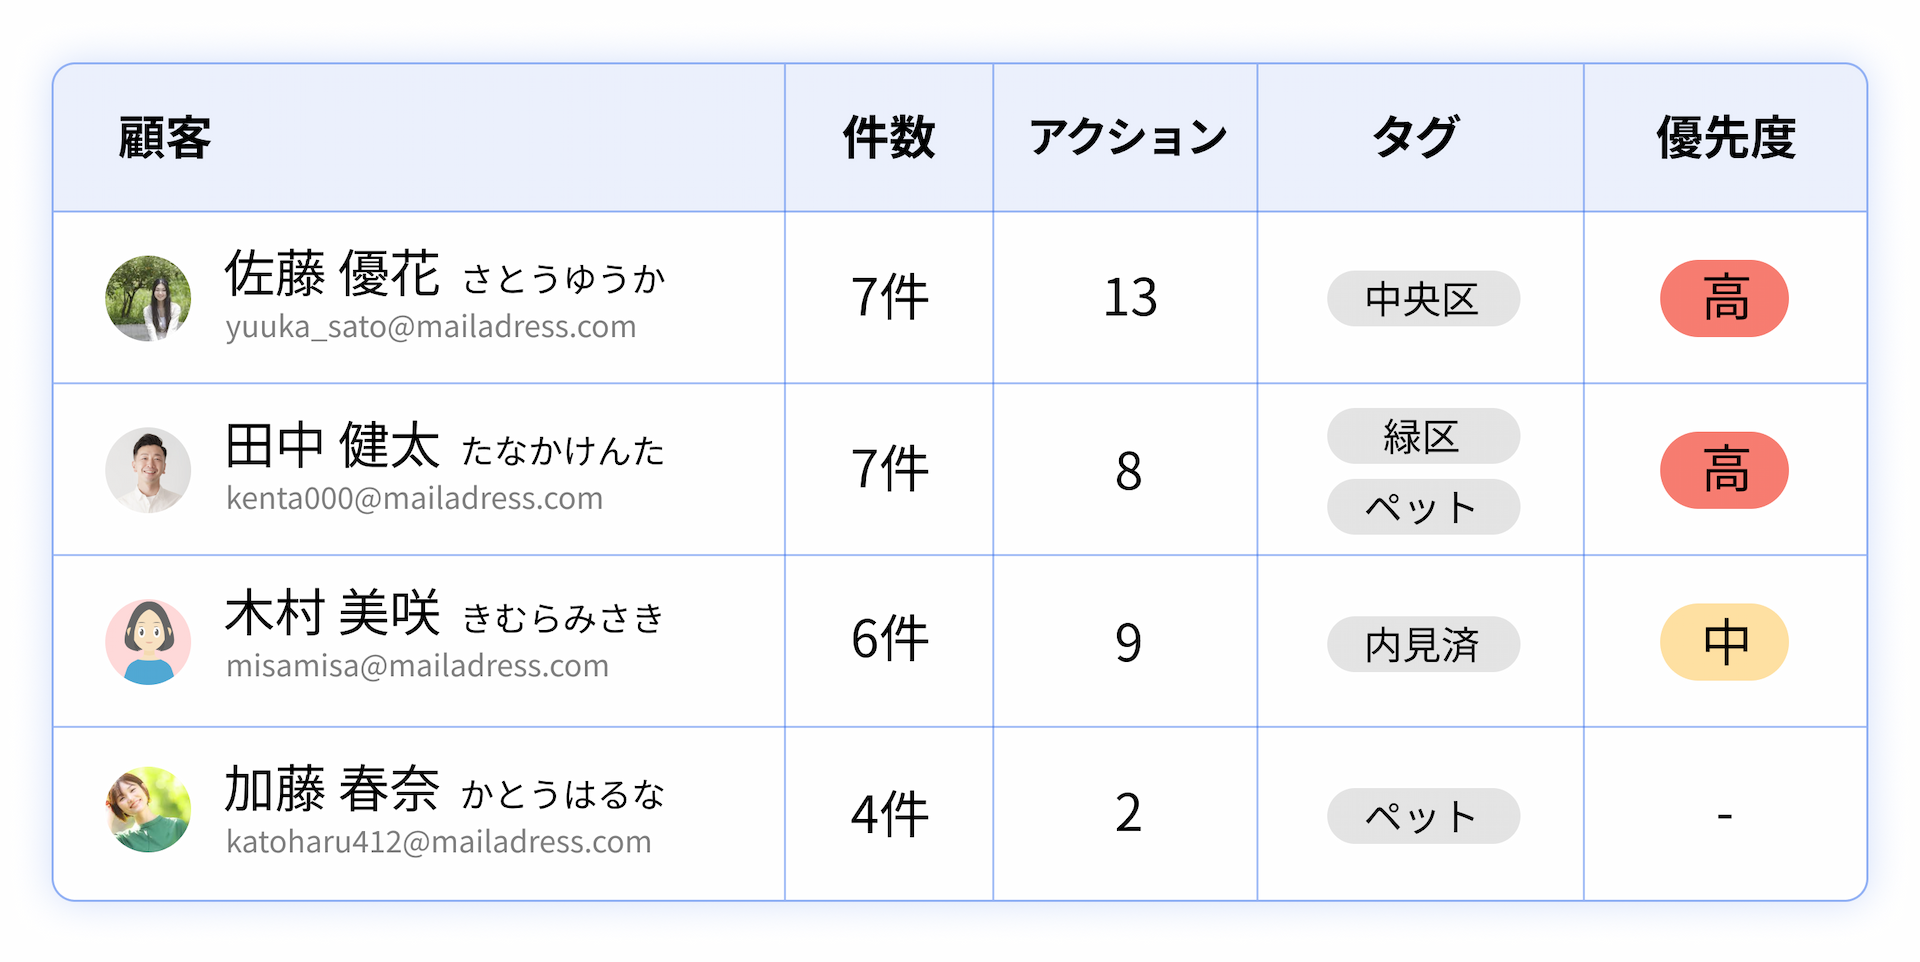Screen dimensions: 1920x962
Task: Click the 顧客 column header
Action: 165,138
